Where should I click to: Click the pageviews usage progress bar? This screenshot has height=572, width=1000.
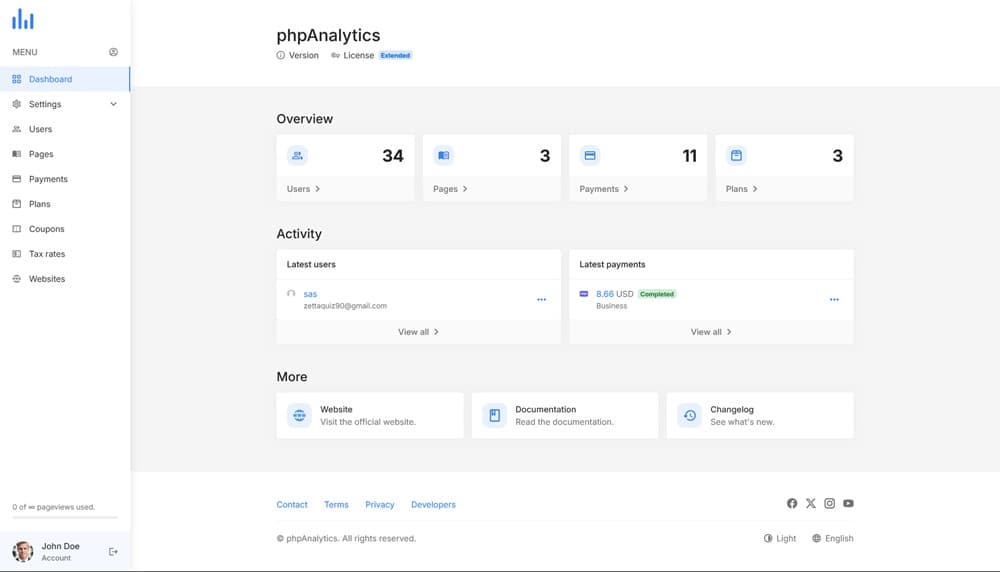coord(64,517)
